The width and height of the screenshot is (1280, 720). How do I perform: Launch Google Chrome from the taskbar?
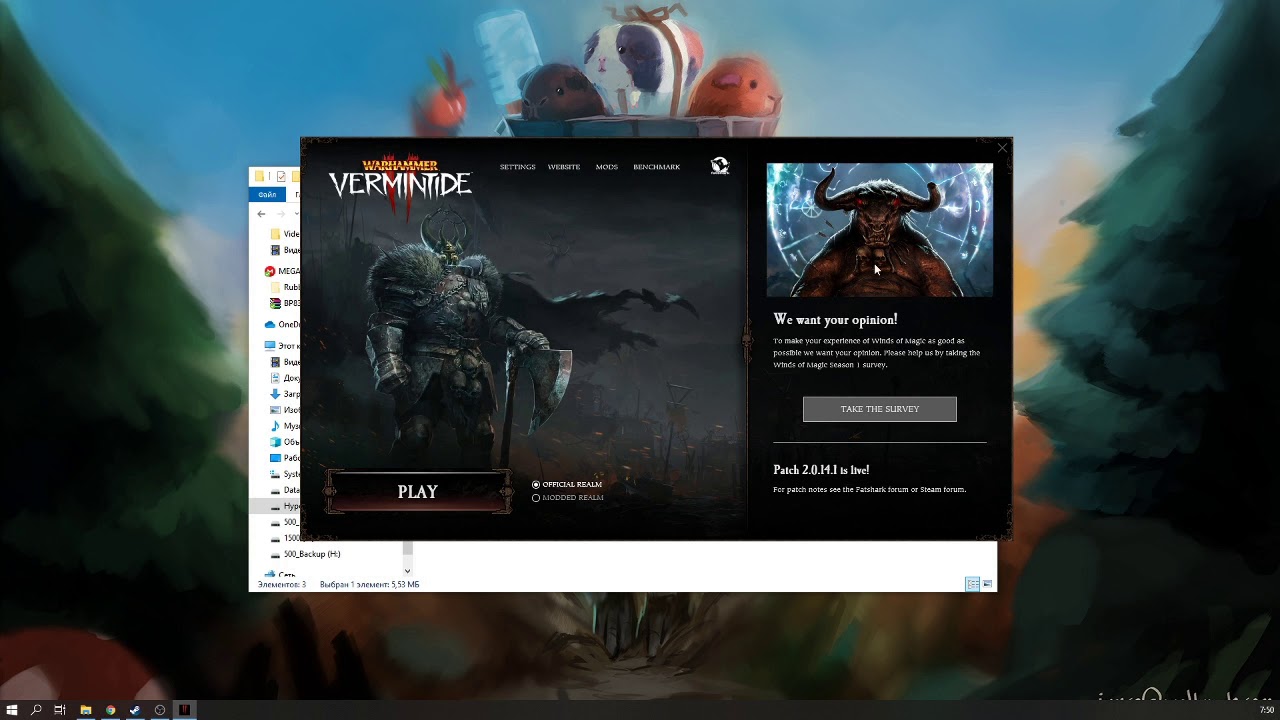110,710
